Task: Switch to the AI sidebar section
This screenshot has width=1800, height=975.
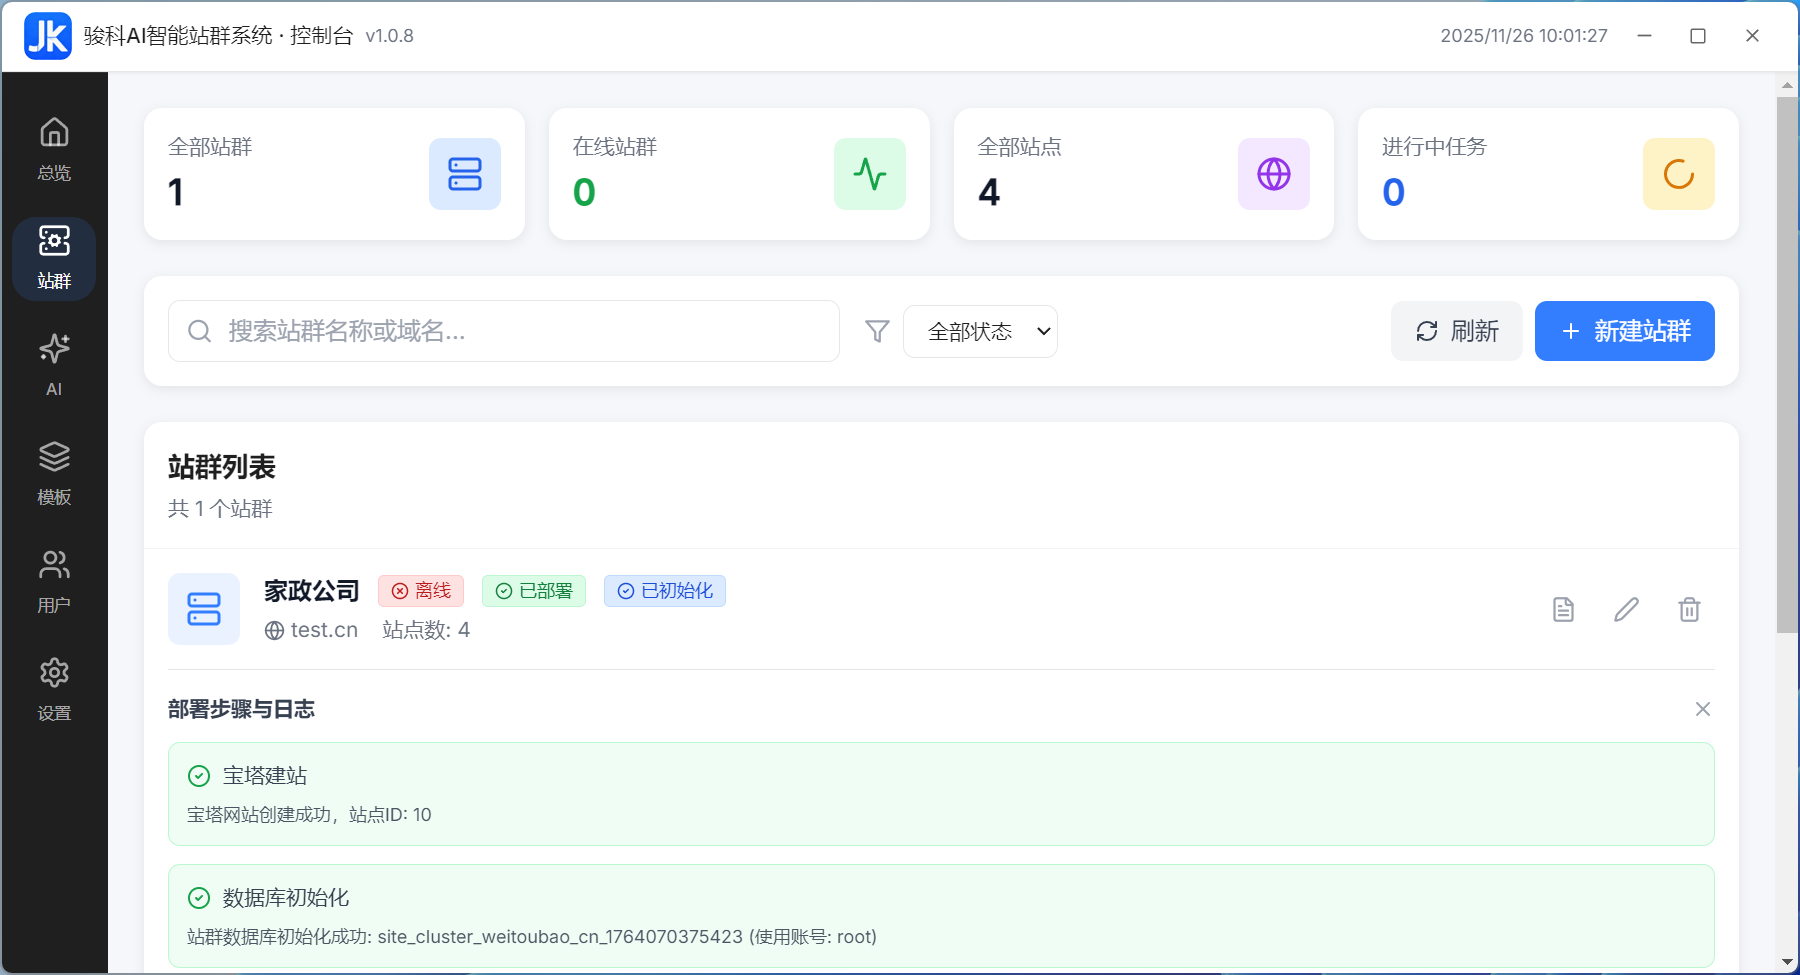Action: 54,366
